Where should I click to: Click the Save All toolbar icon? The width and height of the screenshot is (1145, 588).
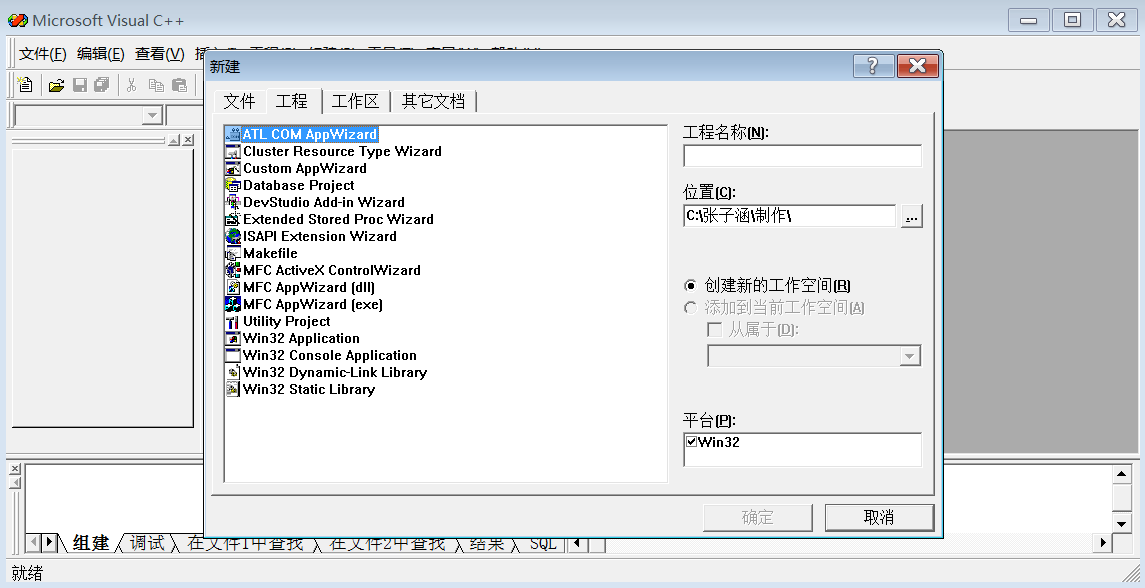click(x=102, y=85)
